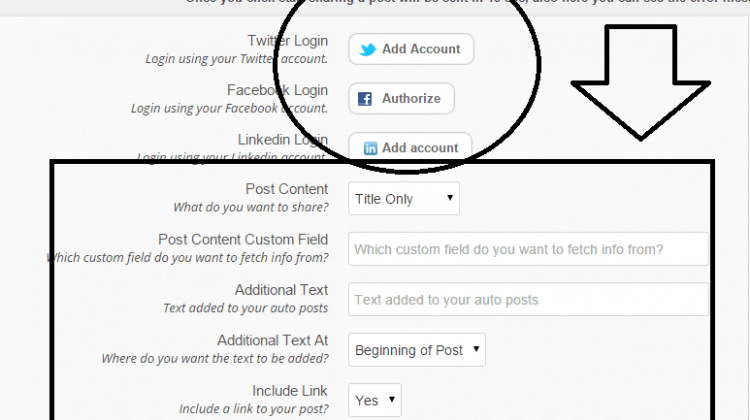750x420 pixels.
Task: Click the LinkedIn logo icon
Action: click(x=370, y=148)
